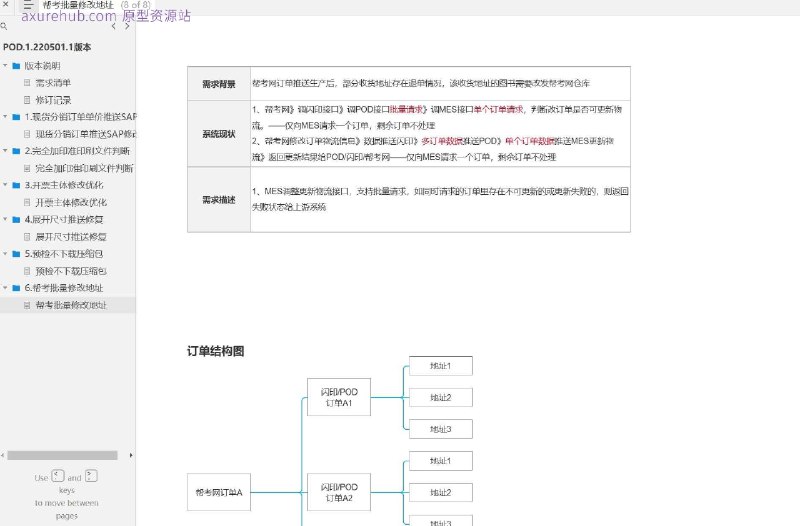Open the 修订记录 page
Viewport: 800px width, 526px height.
pyautogui.click(x=53, y=100)
